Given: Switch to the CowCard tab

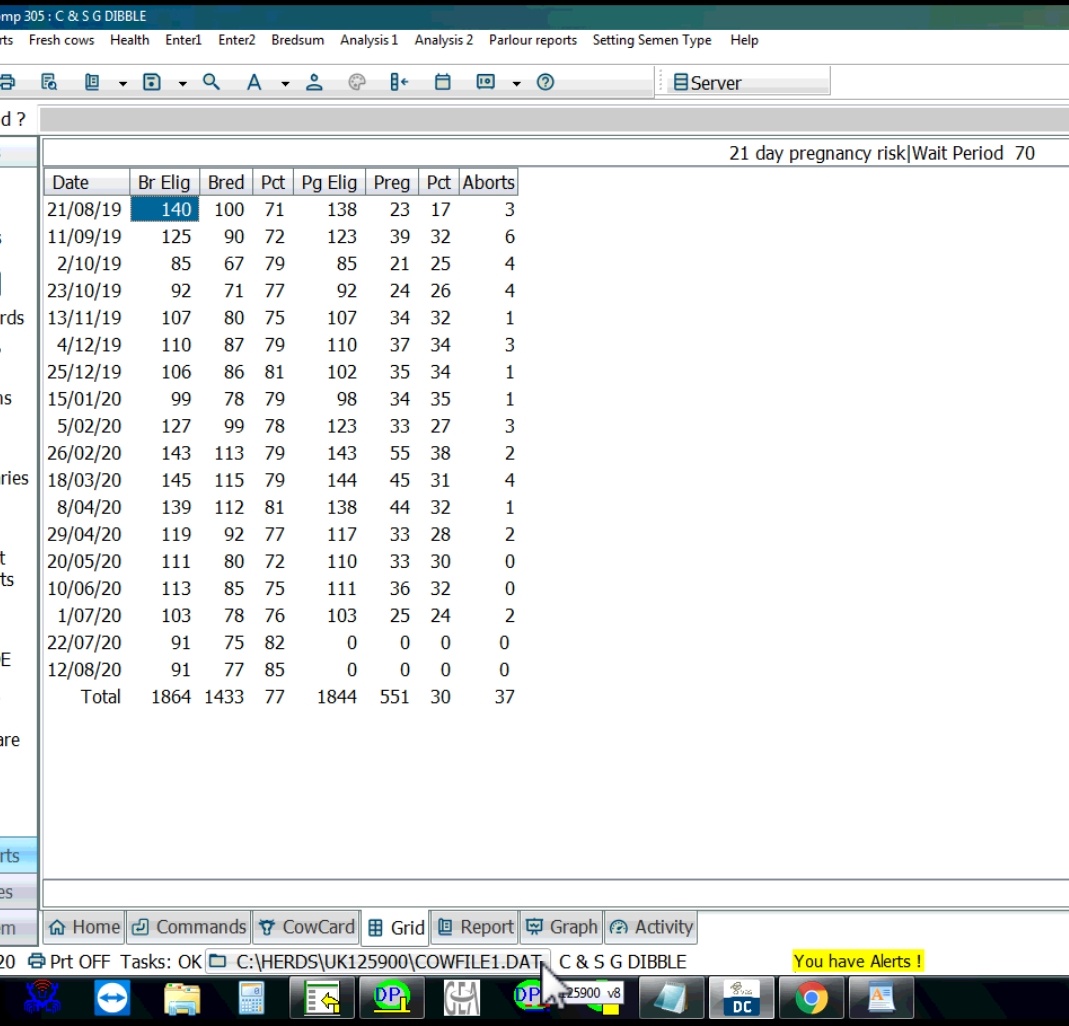Looking at the screenshot, I should pyautogui.click(x=306, y=927).
